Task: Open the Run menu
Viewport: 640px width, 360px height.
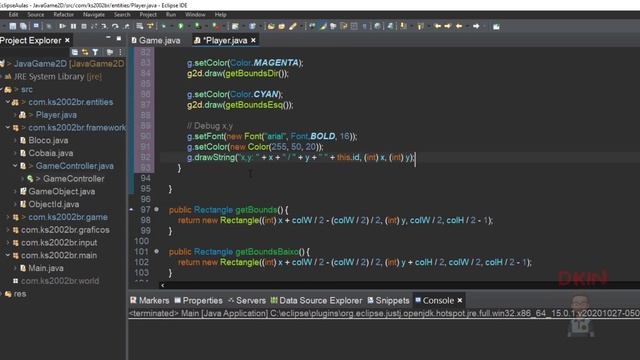Action: click(x=171, y=15)
